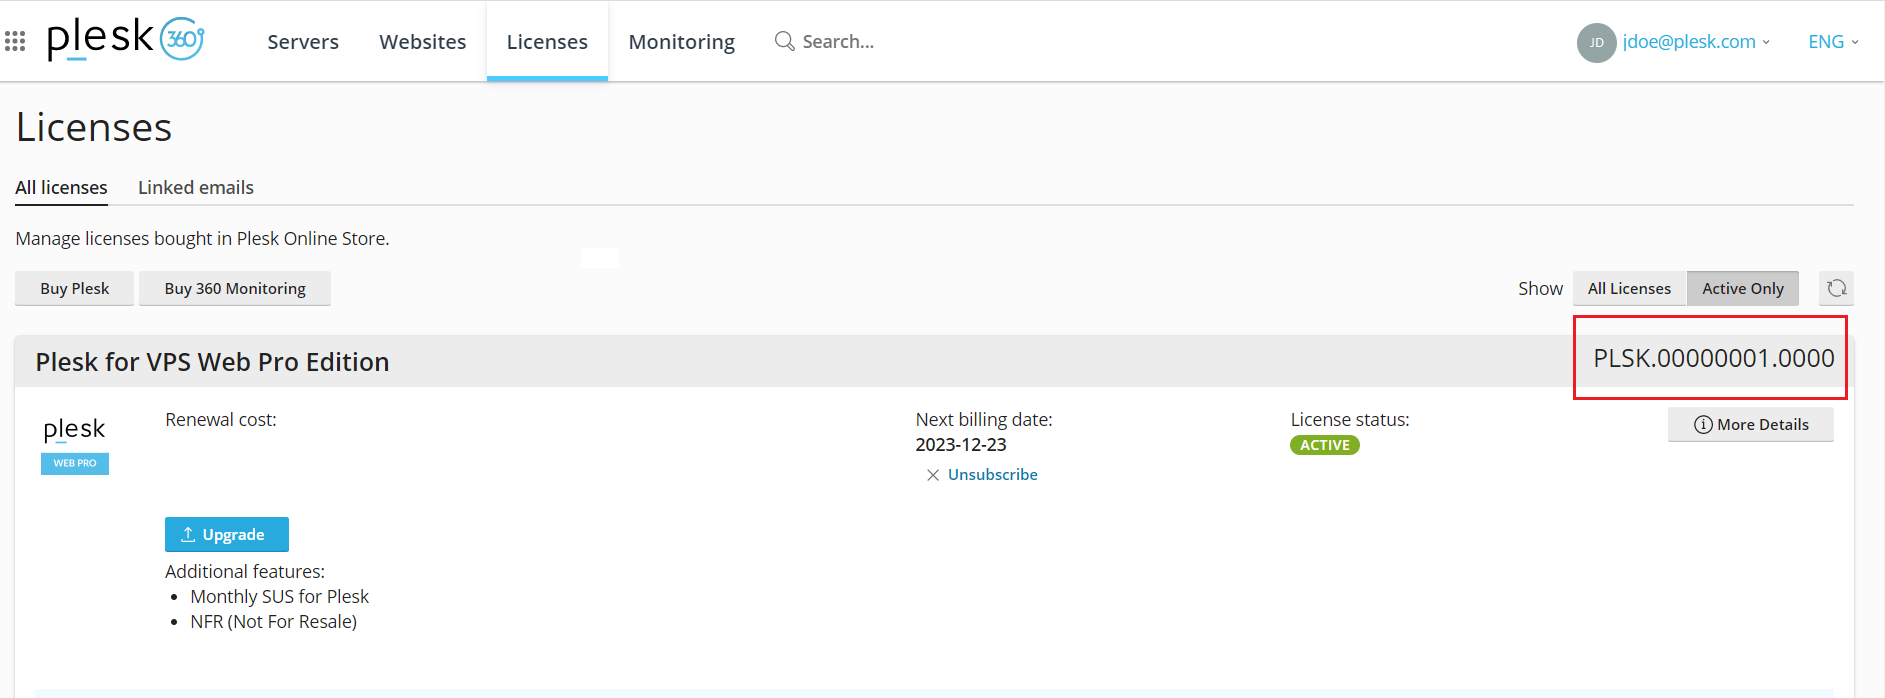Open the Websites menu
Image resolution: width=1885 pixels, height=698 pixels.
(422, 42)
